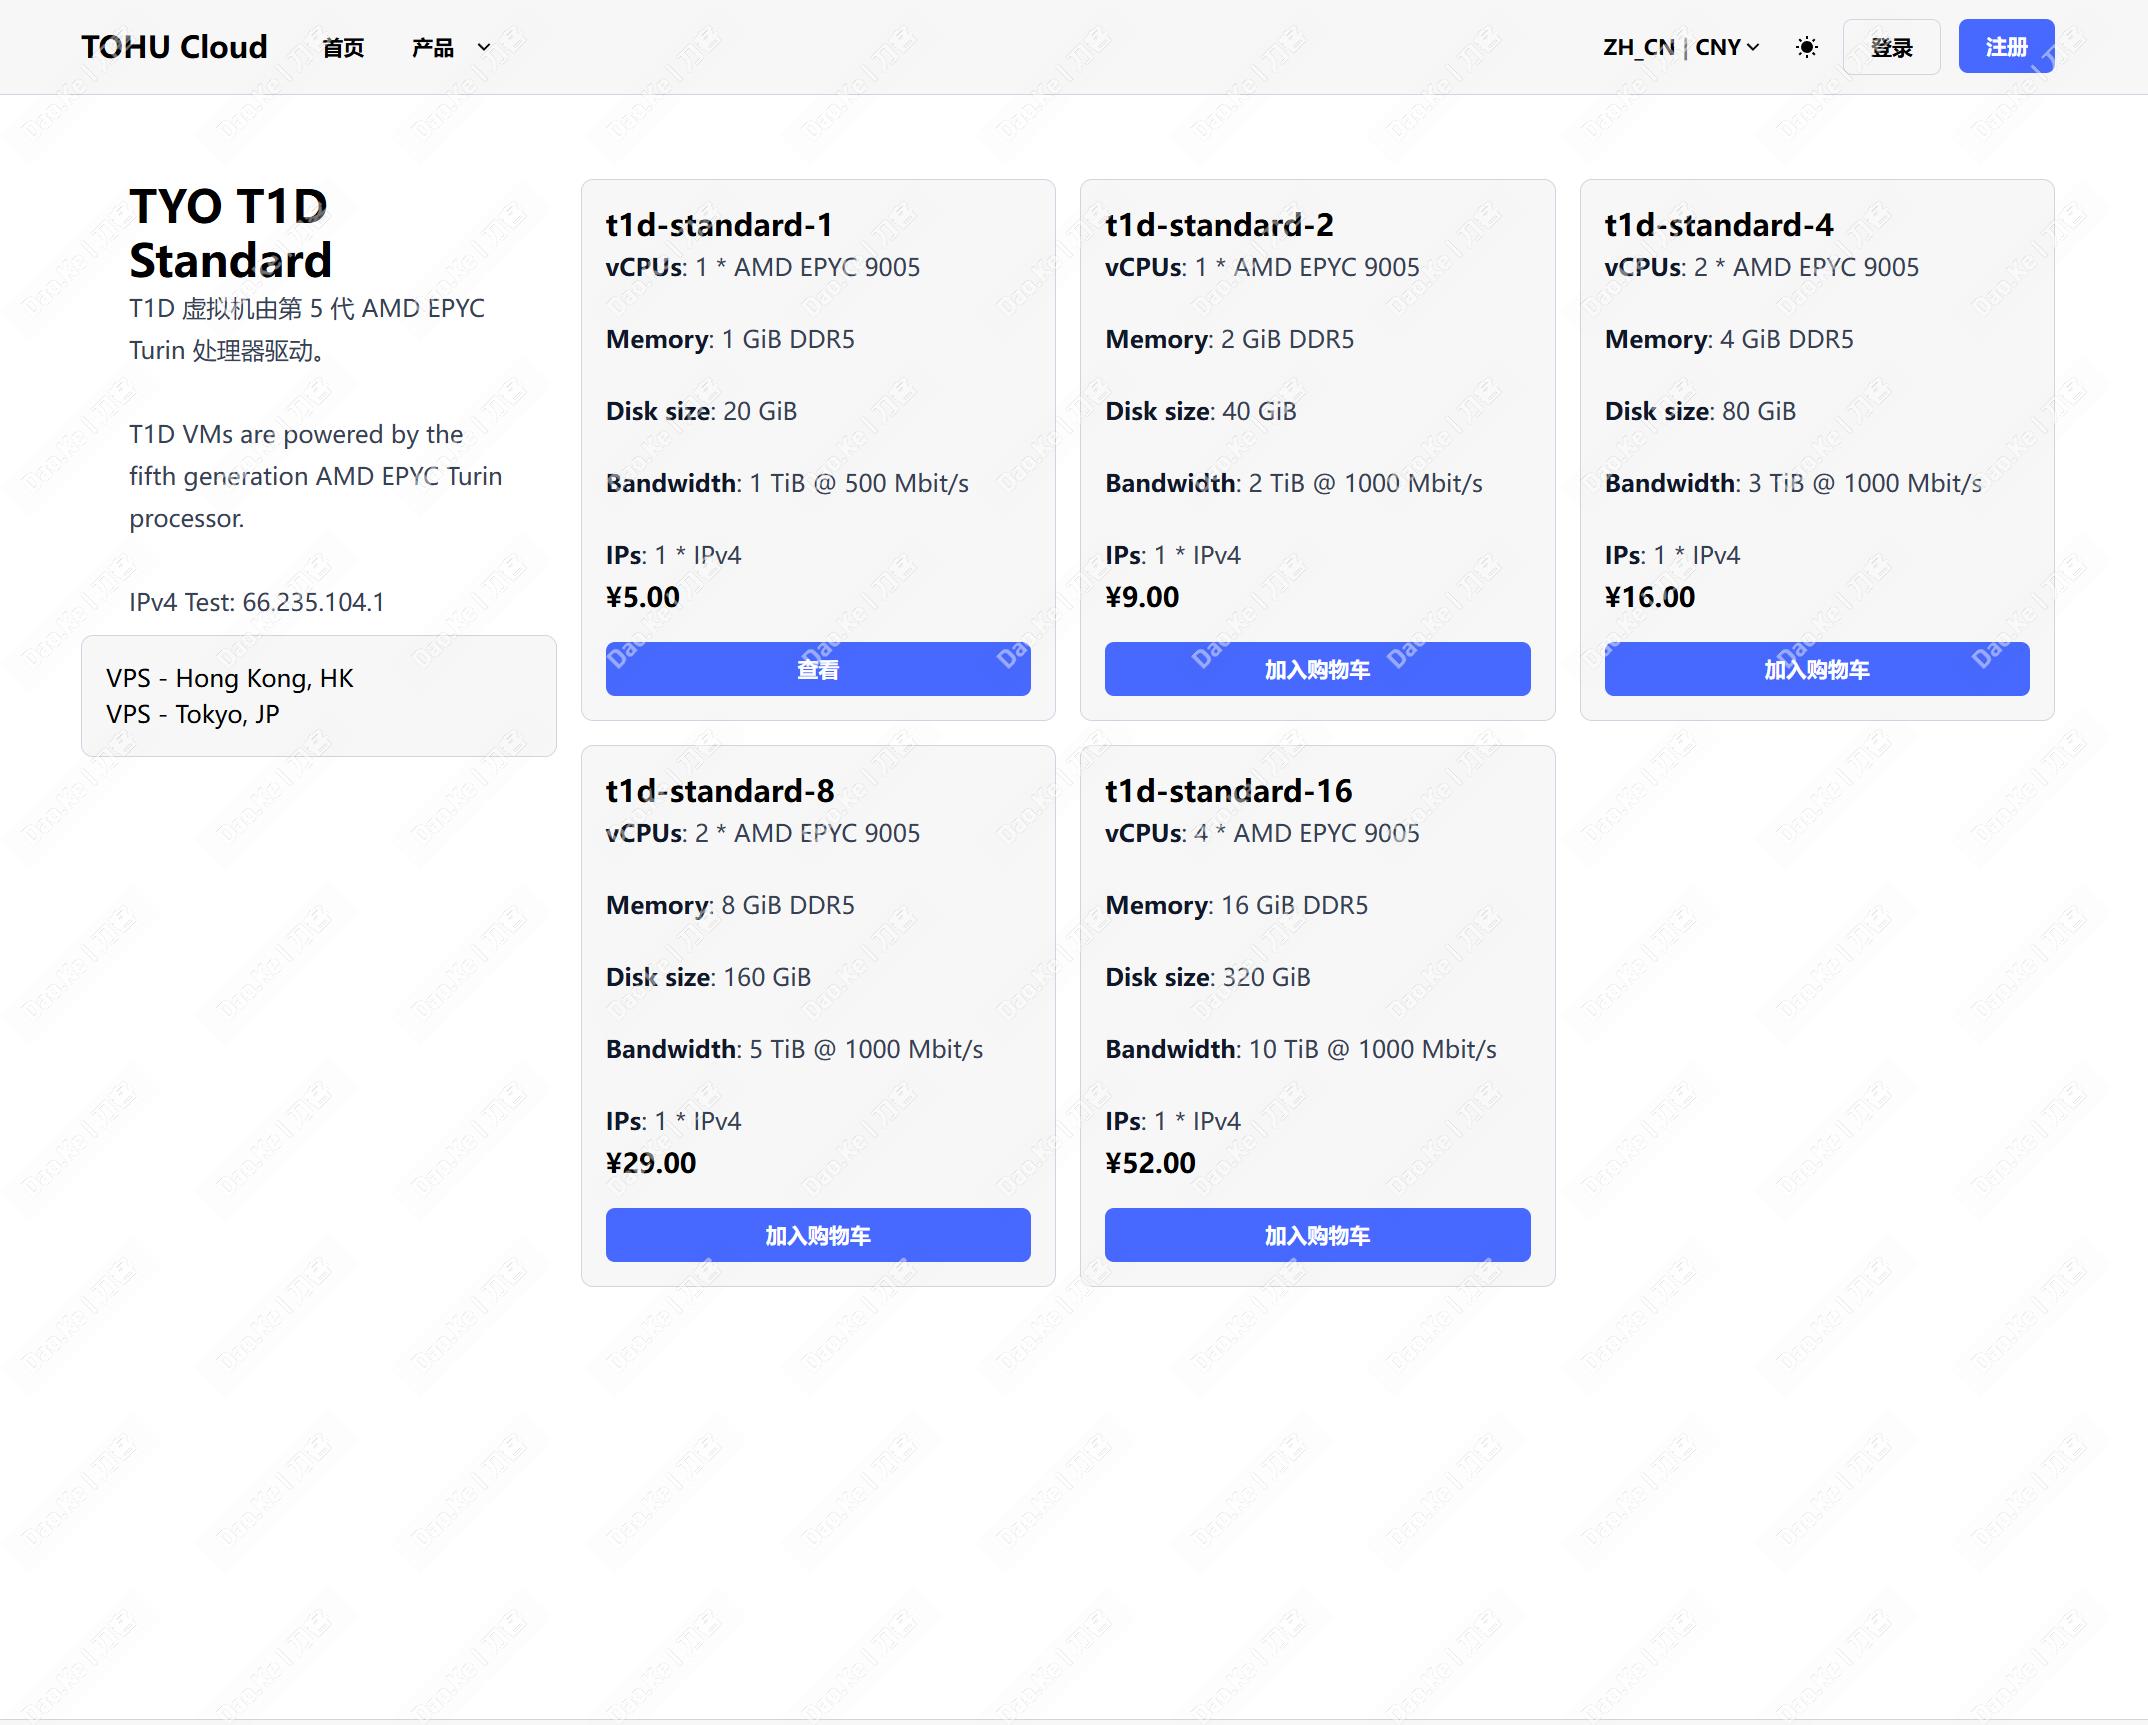Click the TYO T1D Standard heading

pyautogui.click(x=230, y=233)
